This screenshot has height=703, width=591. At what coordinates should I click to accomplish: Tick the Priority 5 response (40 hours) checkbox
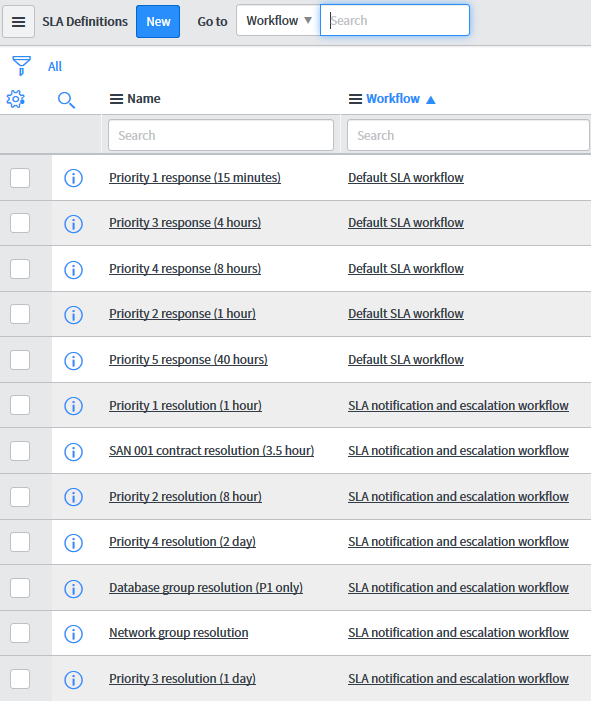(x=20, y=360)
